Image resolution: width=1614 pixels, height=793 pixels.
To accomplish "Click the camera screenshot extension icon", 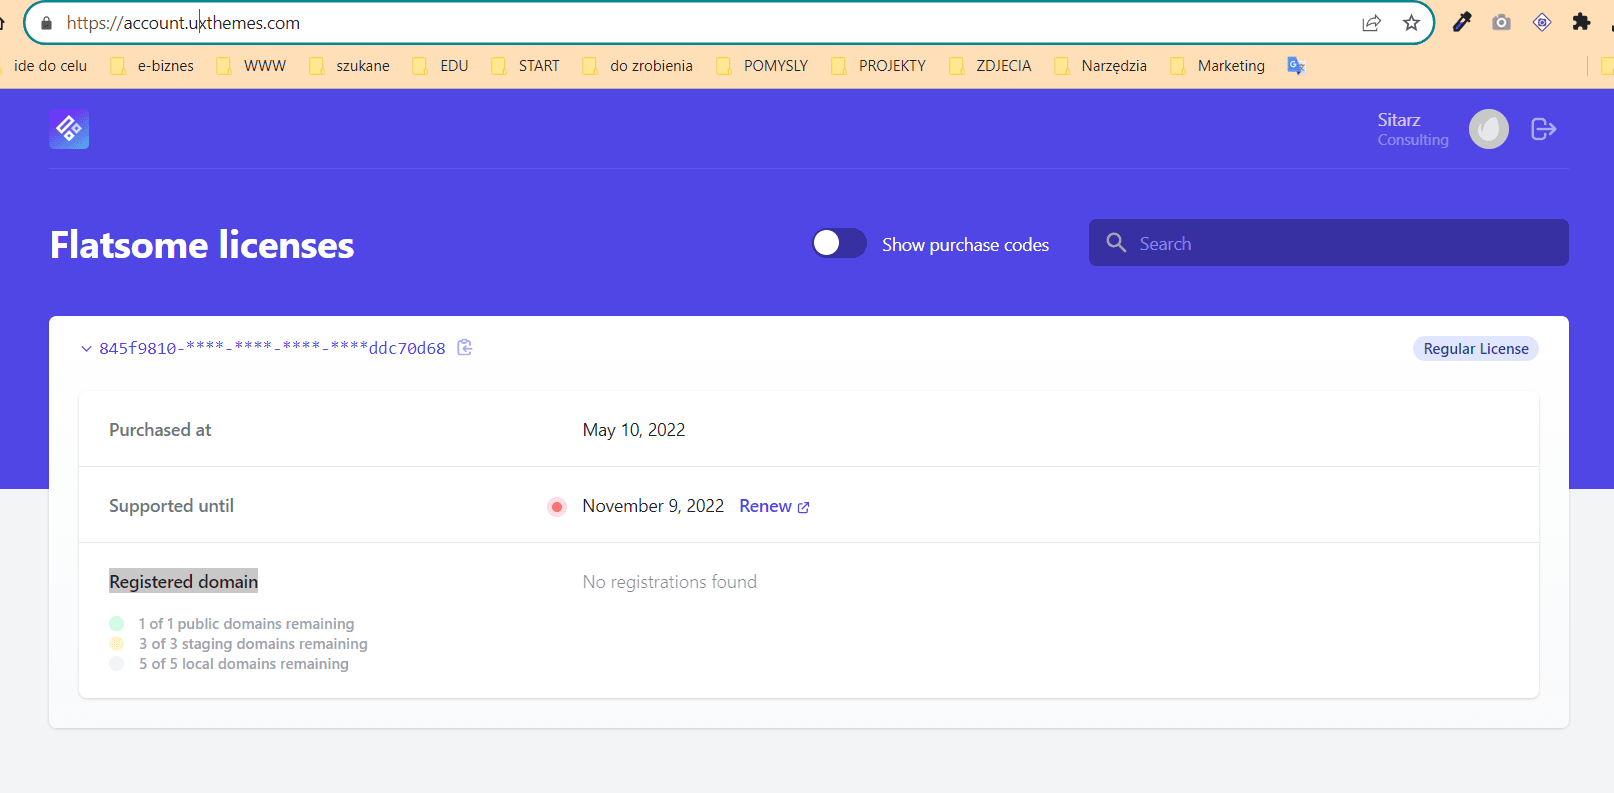I will pyautogui.click(x=1501, y=22).
